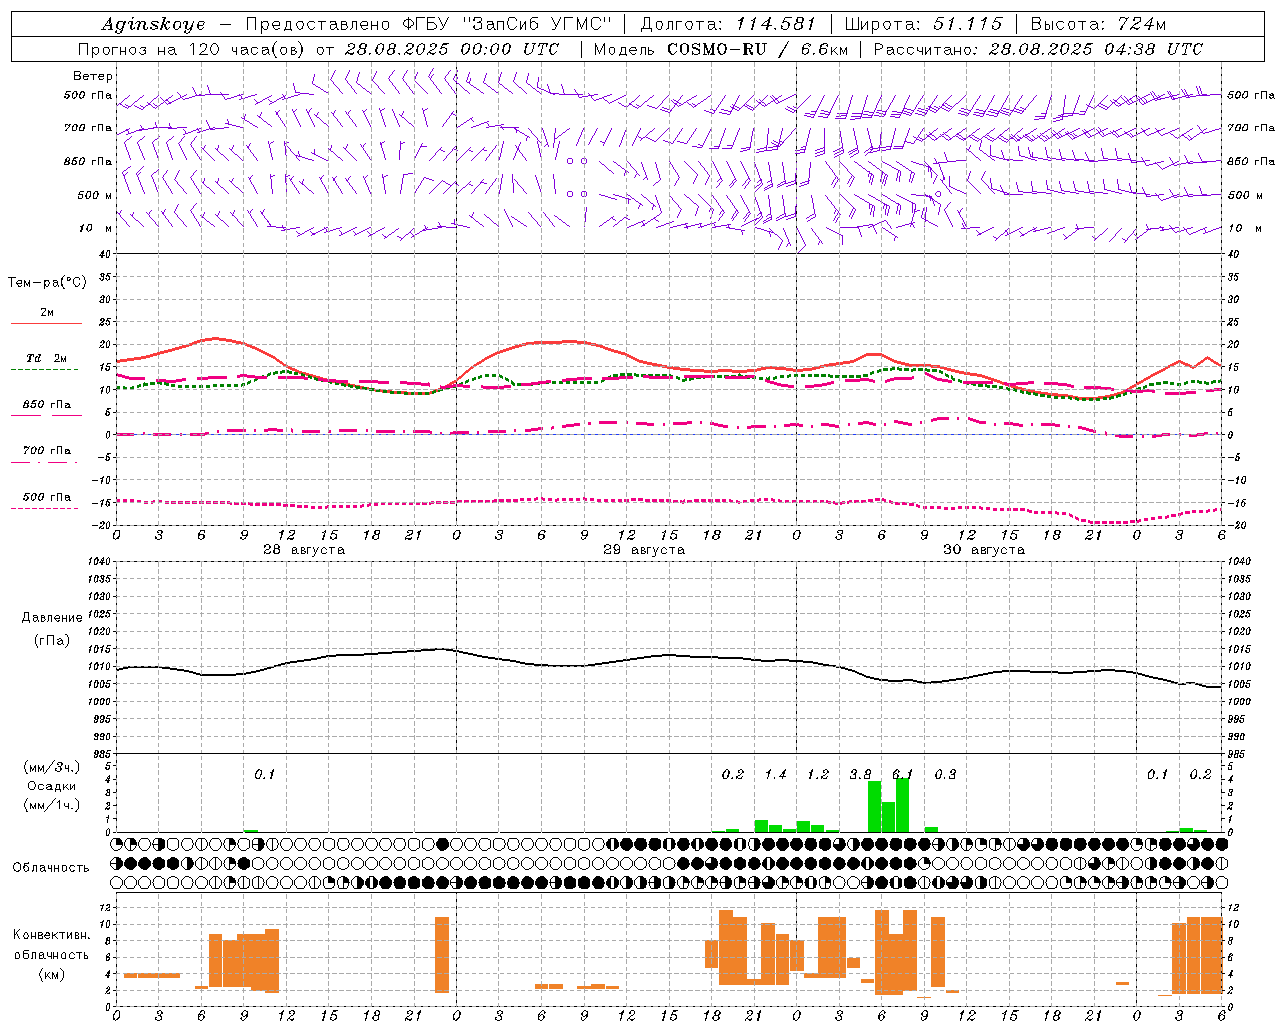Viewport: 1280px width, 1024px height.
Task: Click the 1.4 precipitation total
Action: tap(775, 774)
